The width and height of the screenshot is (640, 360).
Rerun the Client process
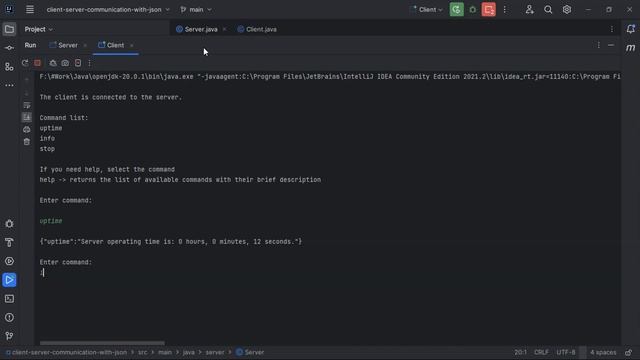25,63
